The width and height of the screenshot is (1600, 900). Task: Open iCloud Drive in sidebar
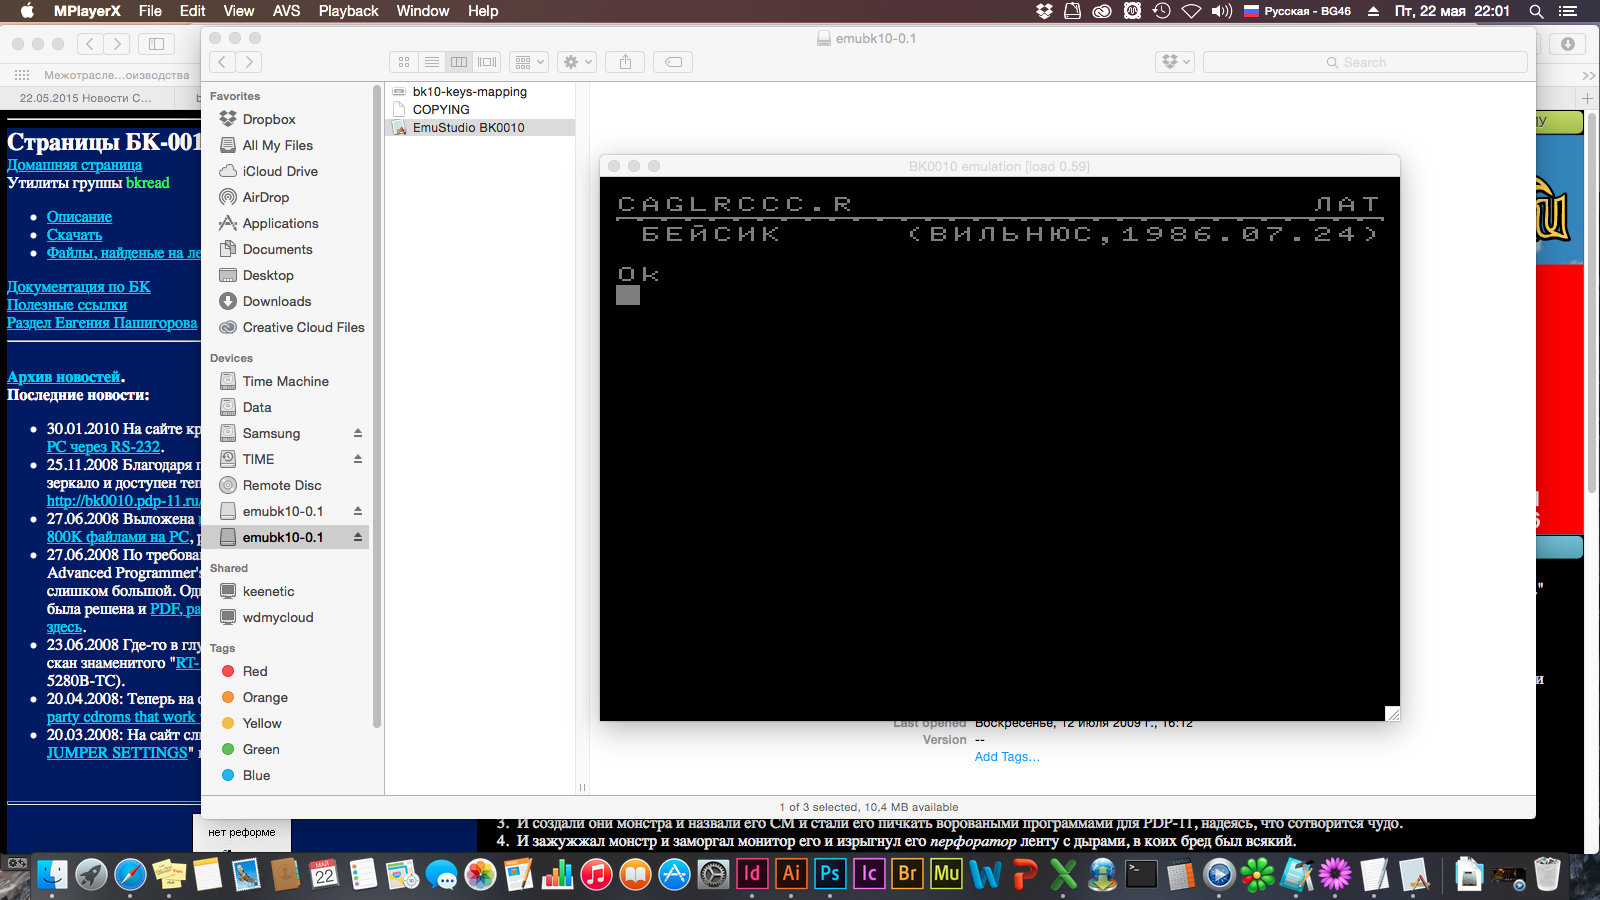point(280,171)
